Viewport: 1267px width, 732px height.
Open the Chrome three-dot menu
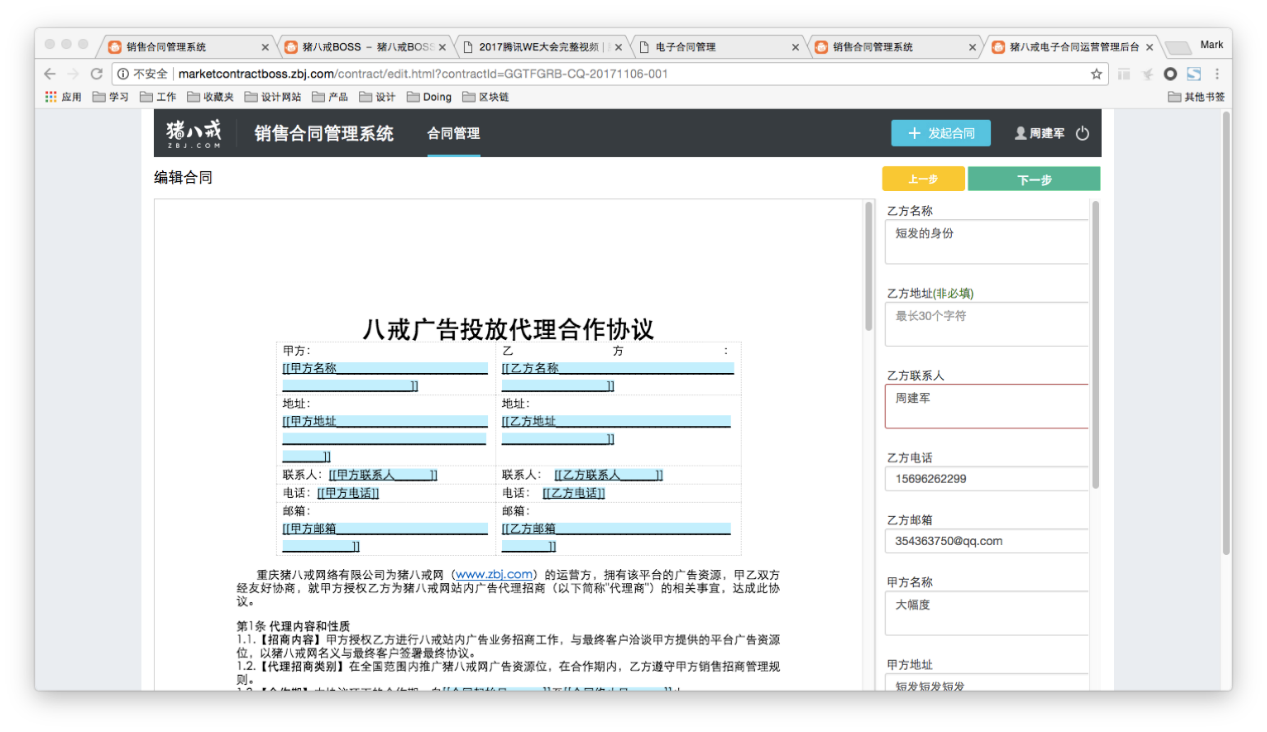1217,74
